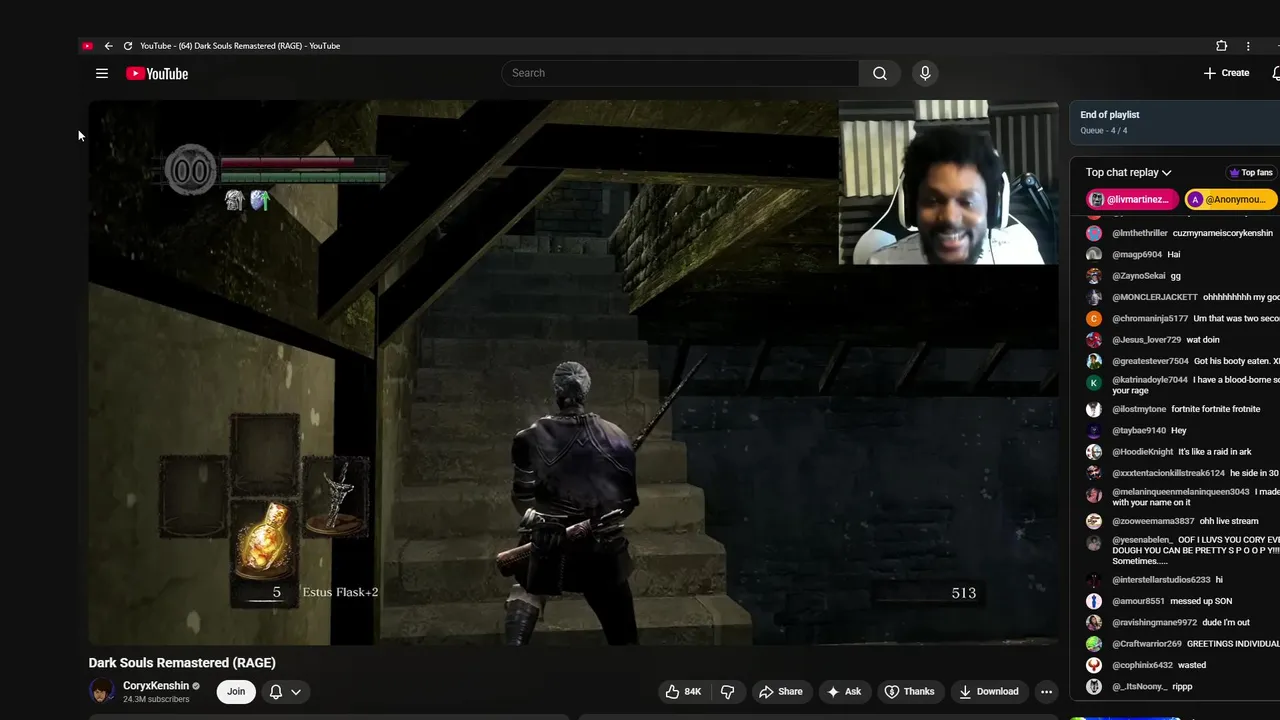Join the CoryxKenshin channel membership
The height and width of the screenshot is (720, 1280).
tap(236, 691)
